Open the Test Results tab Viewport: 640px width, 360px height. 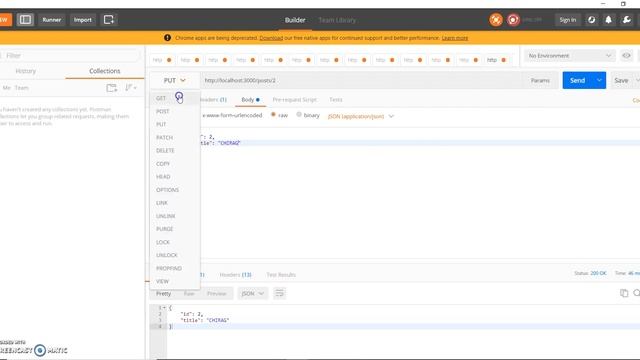[x=281, y=275]
